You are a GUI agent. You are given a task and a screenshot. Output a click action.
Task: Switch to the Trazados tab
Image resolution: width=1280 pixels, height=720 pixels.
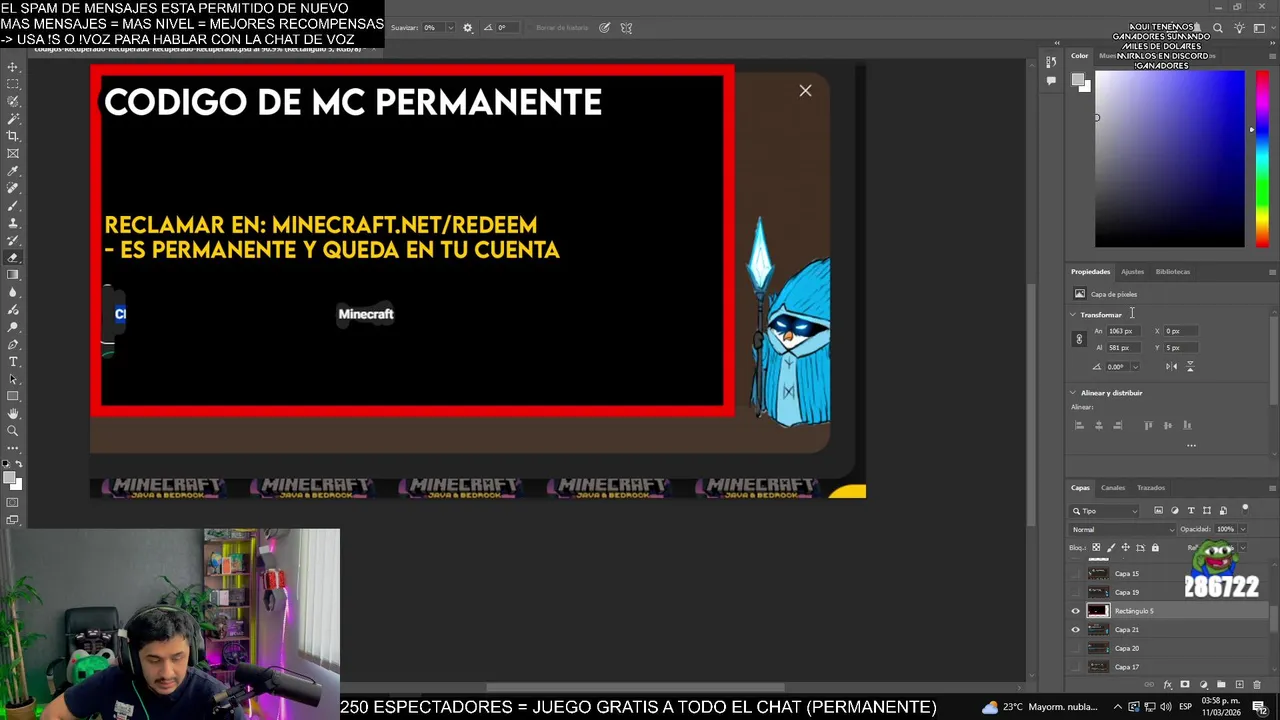tap(1151, 488)
